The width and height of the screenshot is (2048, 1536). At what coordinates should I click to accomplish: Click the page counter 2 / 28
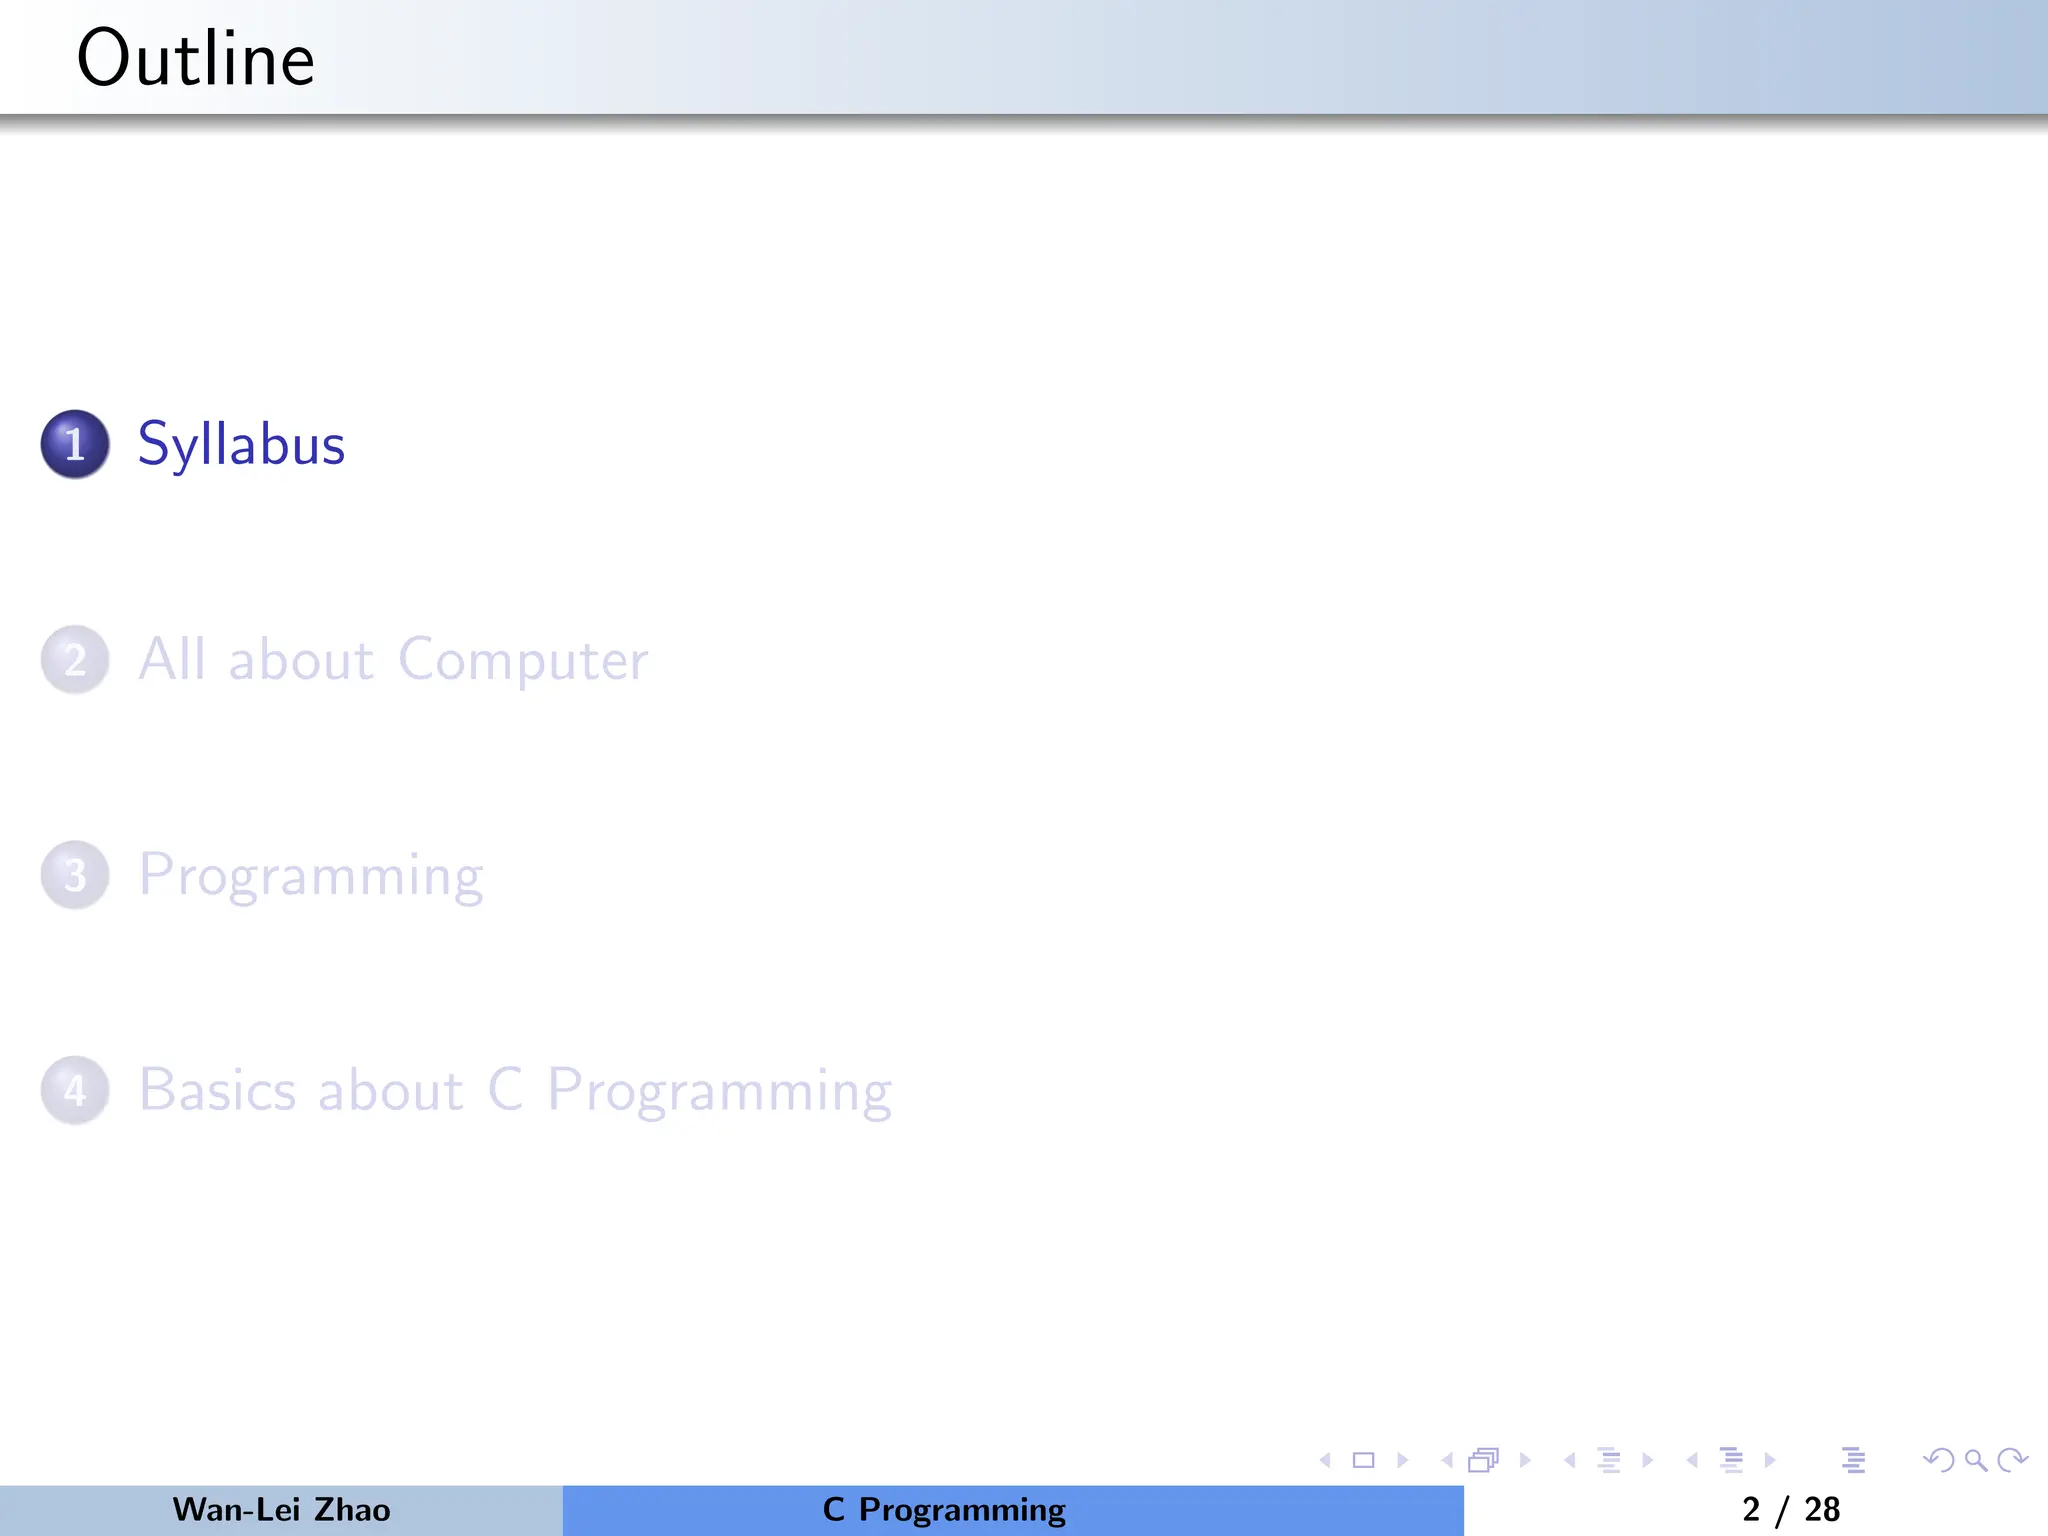coord(1791,1510)
